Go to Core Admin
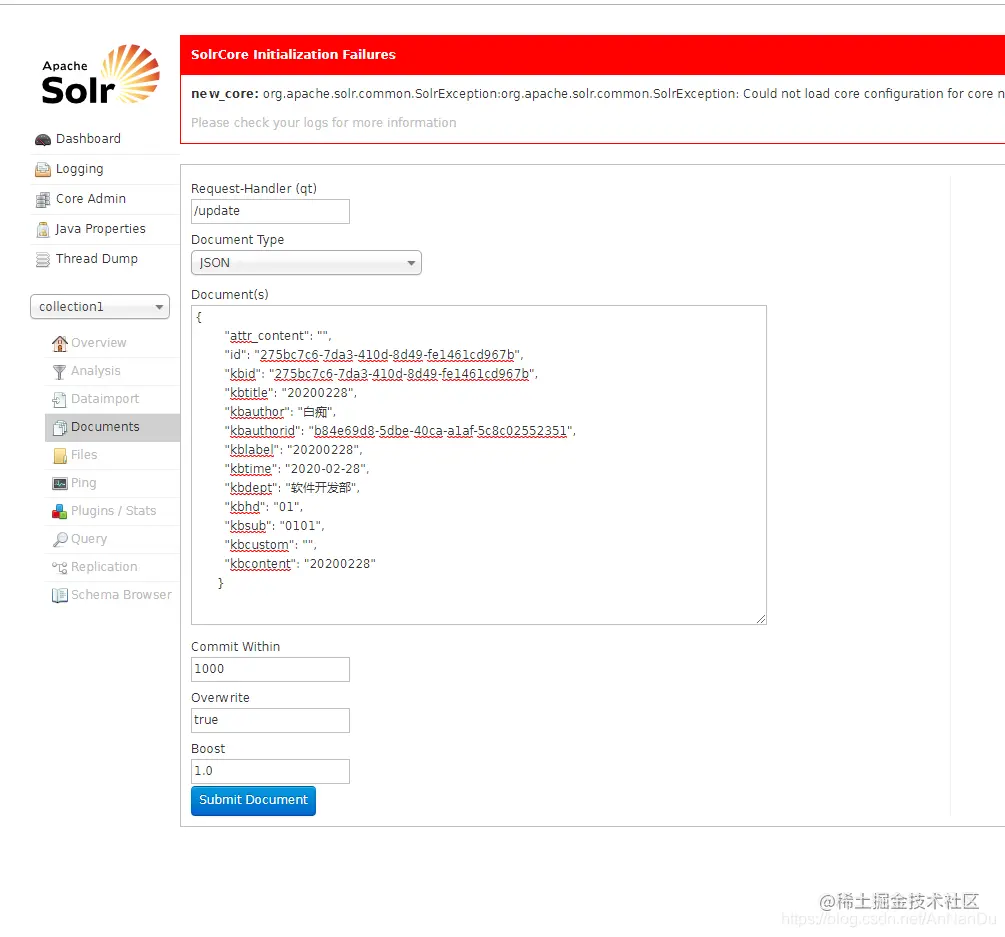Screen dimensions: 1005x937 coord(90,199)
